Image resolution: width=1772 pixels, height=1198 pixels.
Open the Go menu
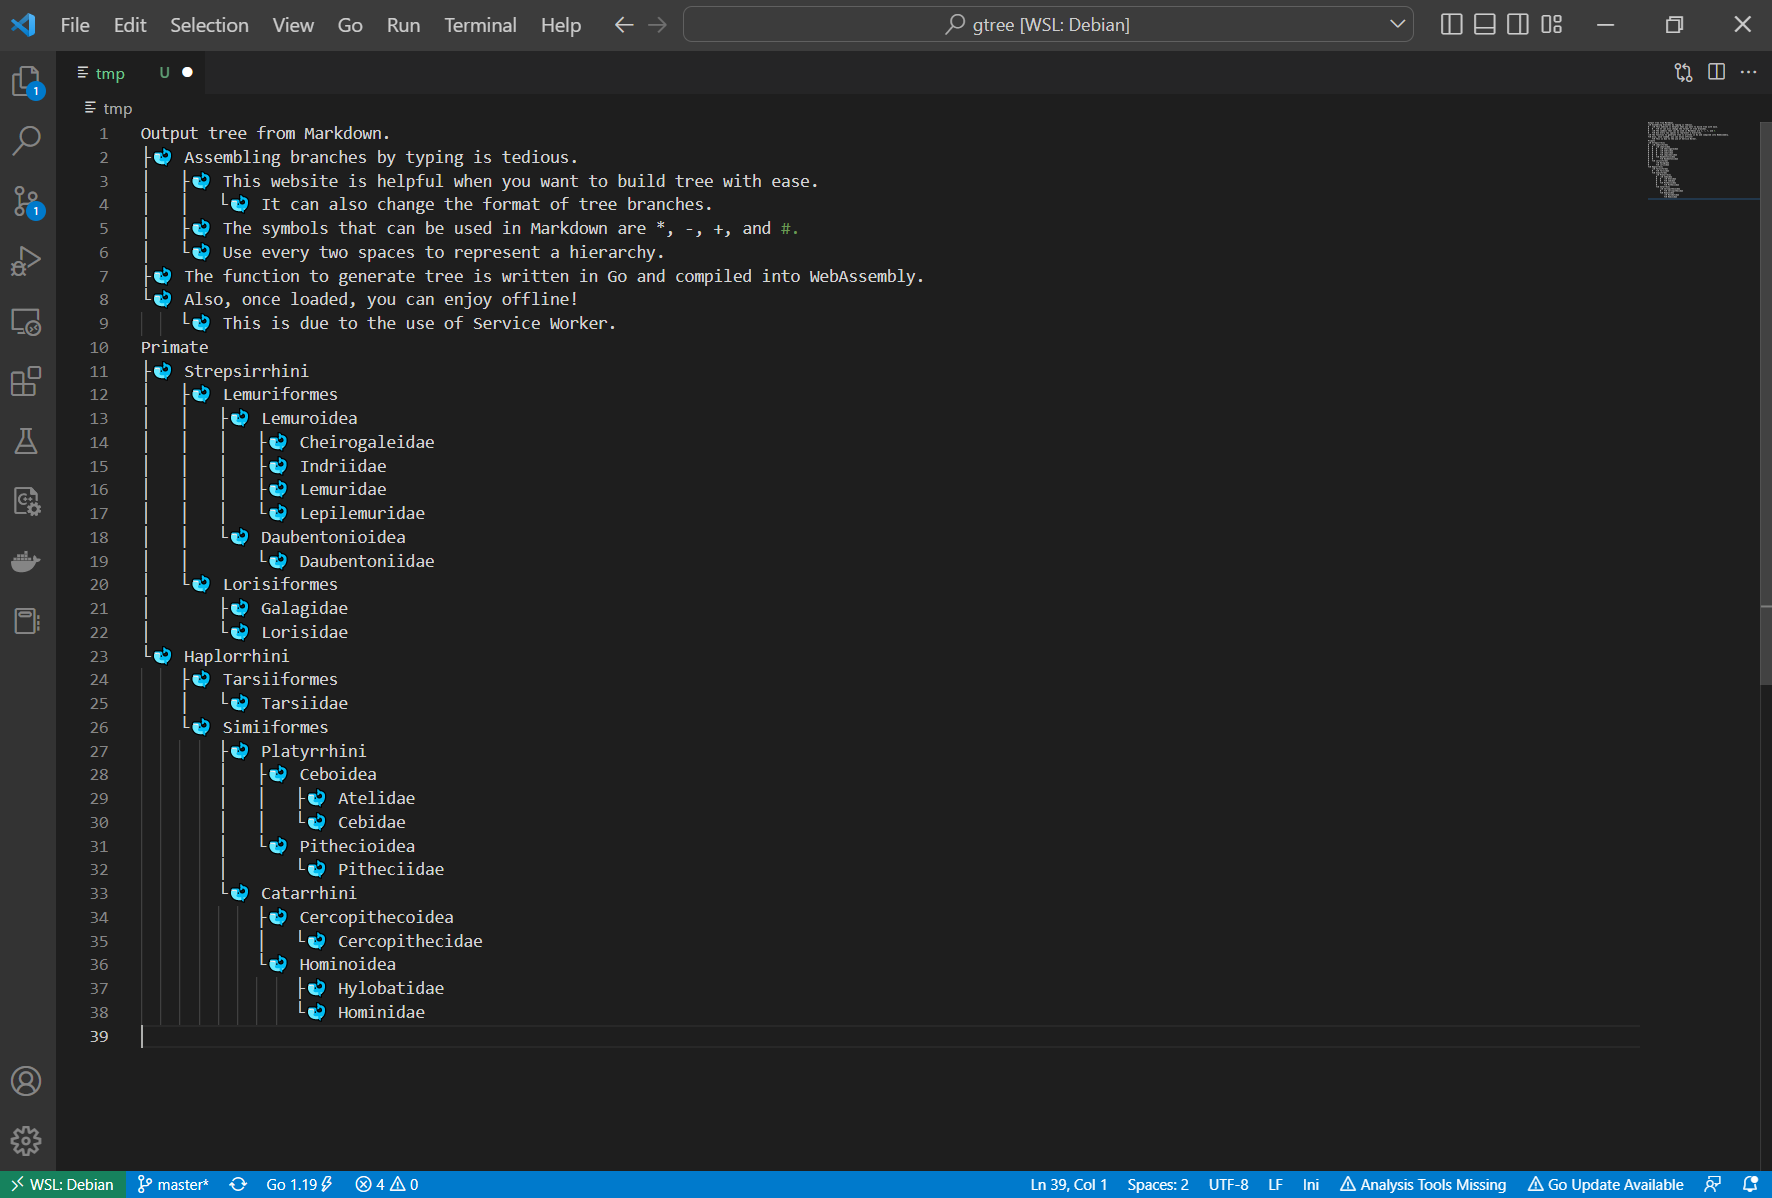350,25
